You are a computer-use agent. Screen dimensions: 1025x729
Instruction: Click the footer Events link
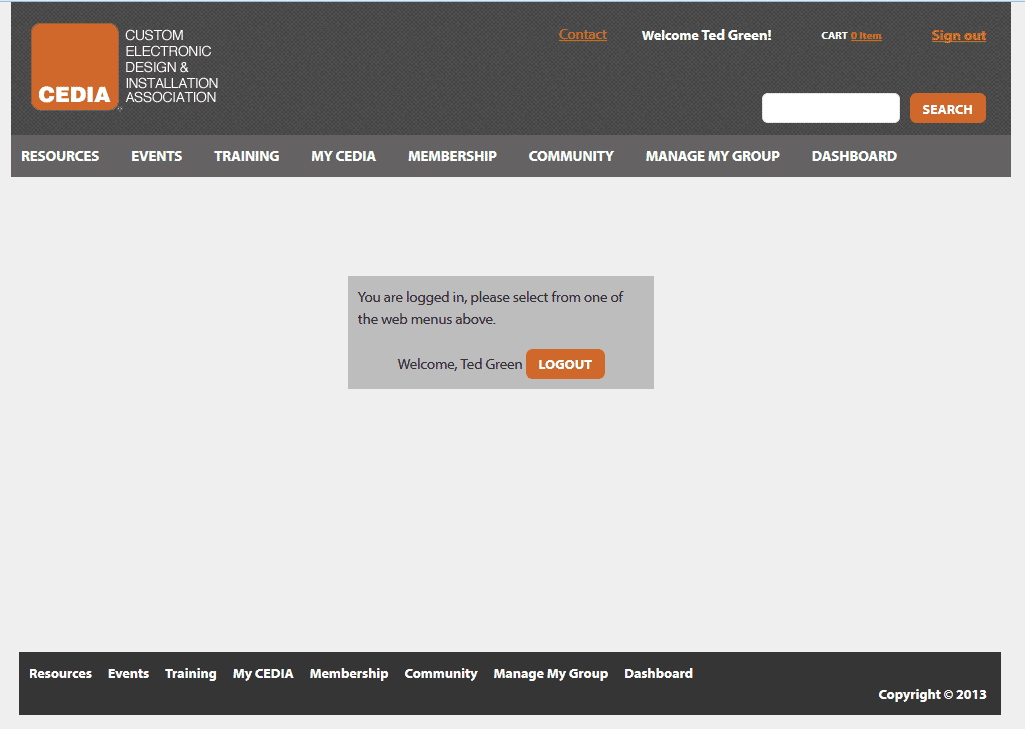128,673
